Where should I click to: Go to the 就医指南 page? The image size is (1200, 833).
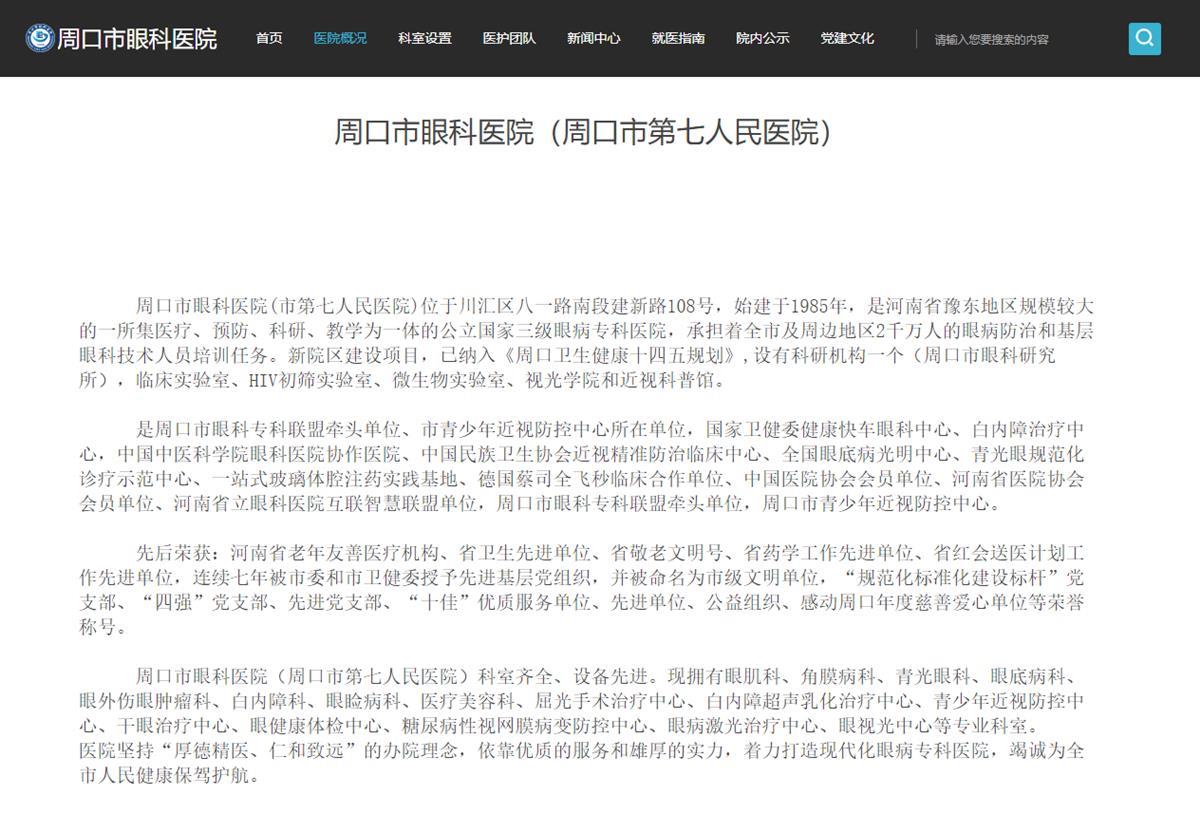click(678, 38)
